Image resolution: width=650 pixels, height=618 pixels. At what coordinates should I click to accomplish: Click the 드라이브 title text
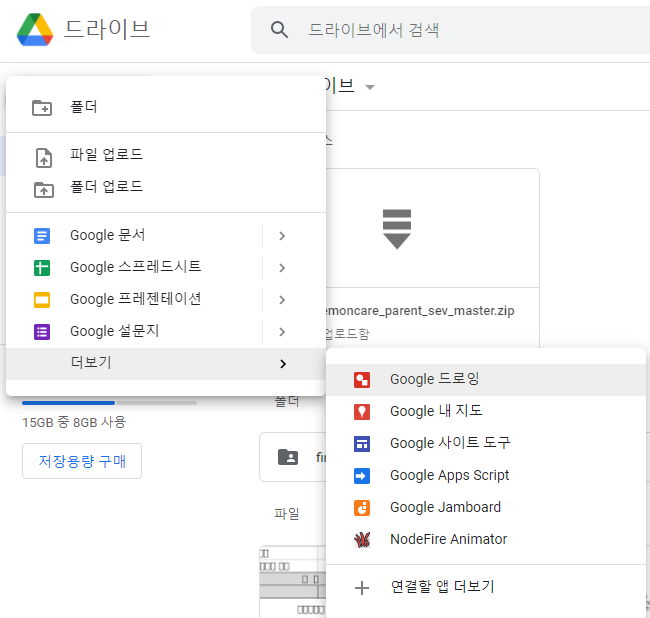107,30
